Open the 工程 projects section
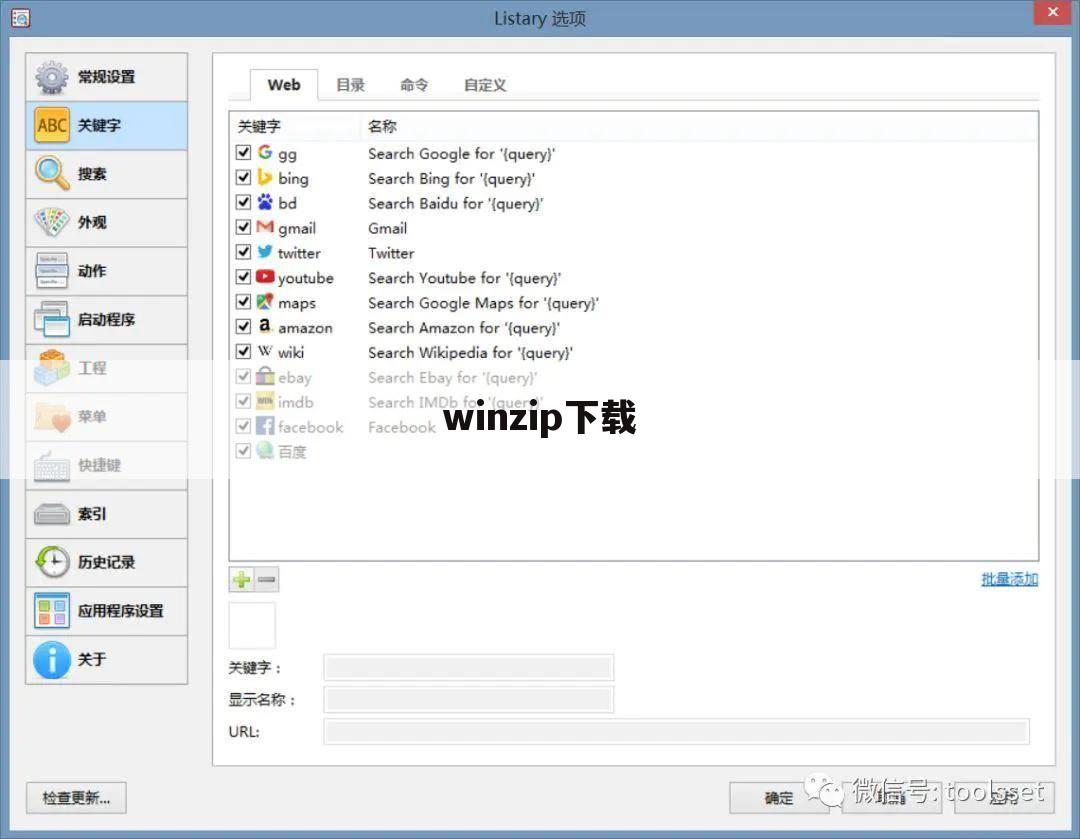Screen dimensions: 1080x839 106,369
